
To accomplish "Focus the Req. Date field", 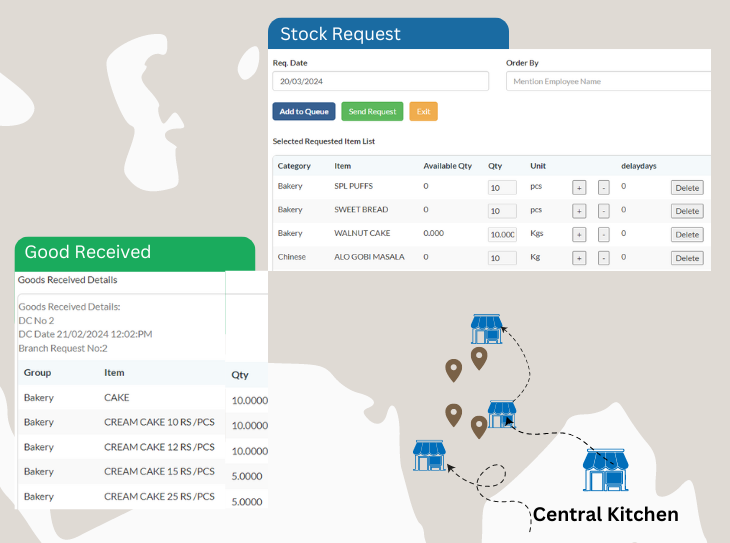I will coord(380,81).
